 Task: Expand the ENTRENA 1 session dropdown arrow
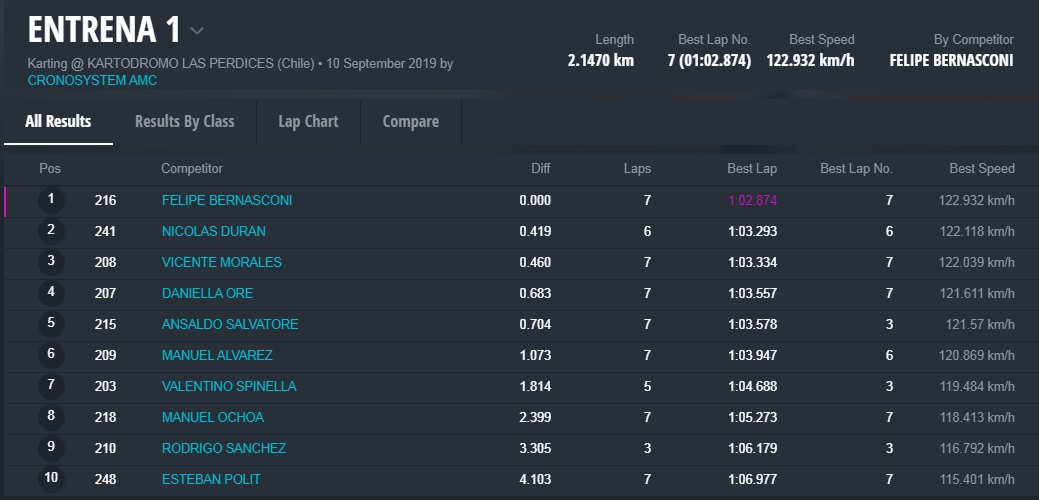tap(197, 31)
